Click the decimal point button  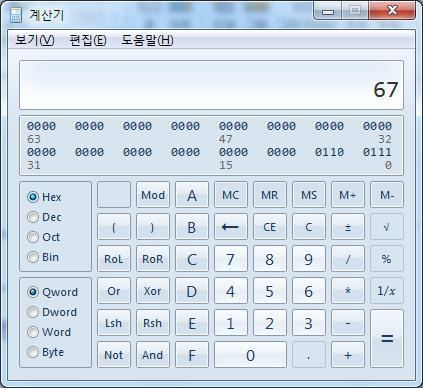point(309,355)
